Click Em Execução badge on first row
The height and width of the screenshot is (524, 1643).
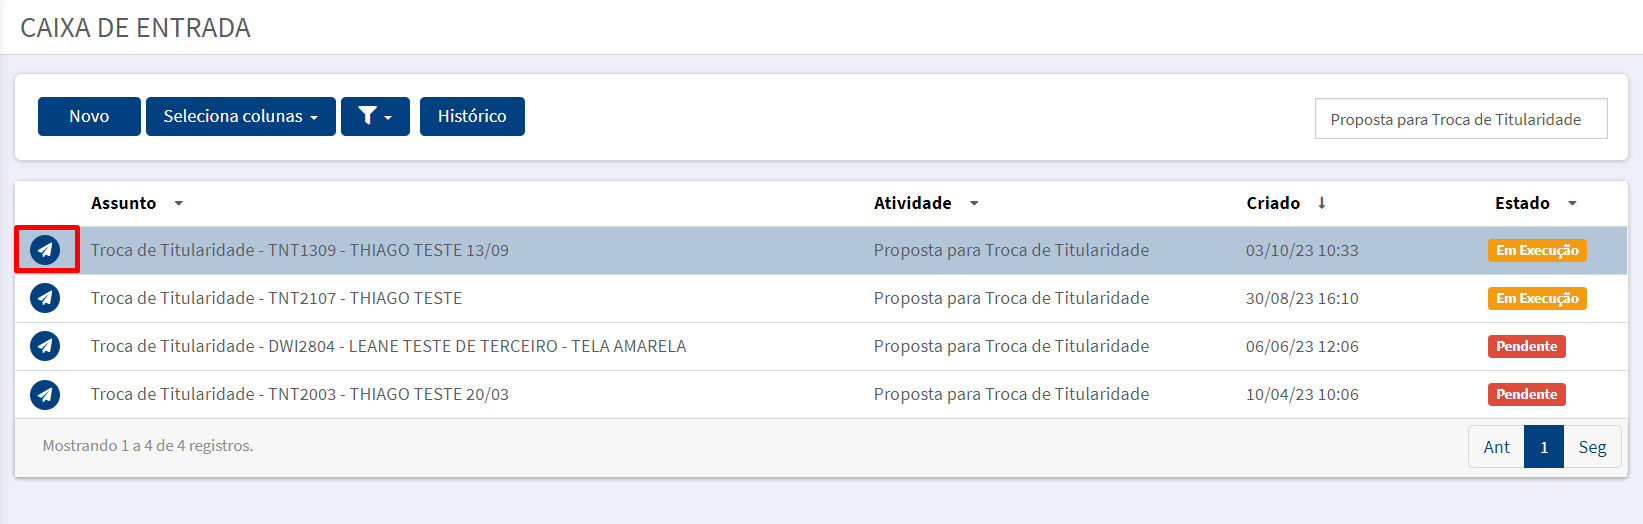(x=1537, y=250)
